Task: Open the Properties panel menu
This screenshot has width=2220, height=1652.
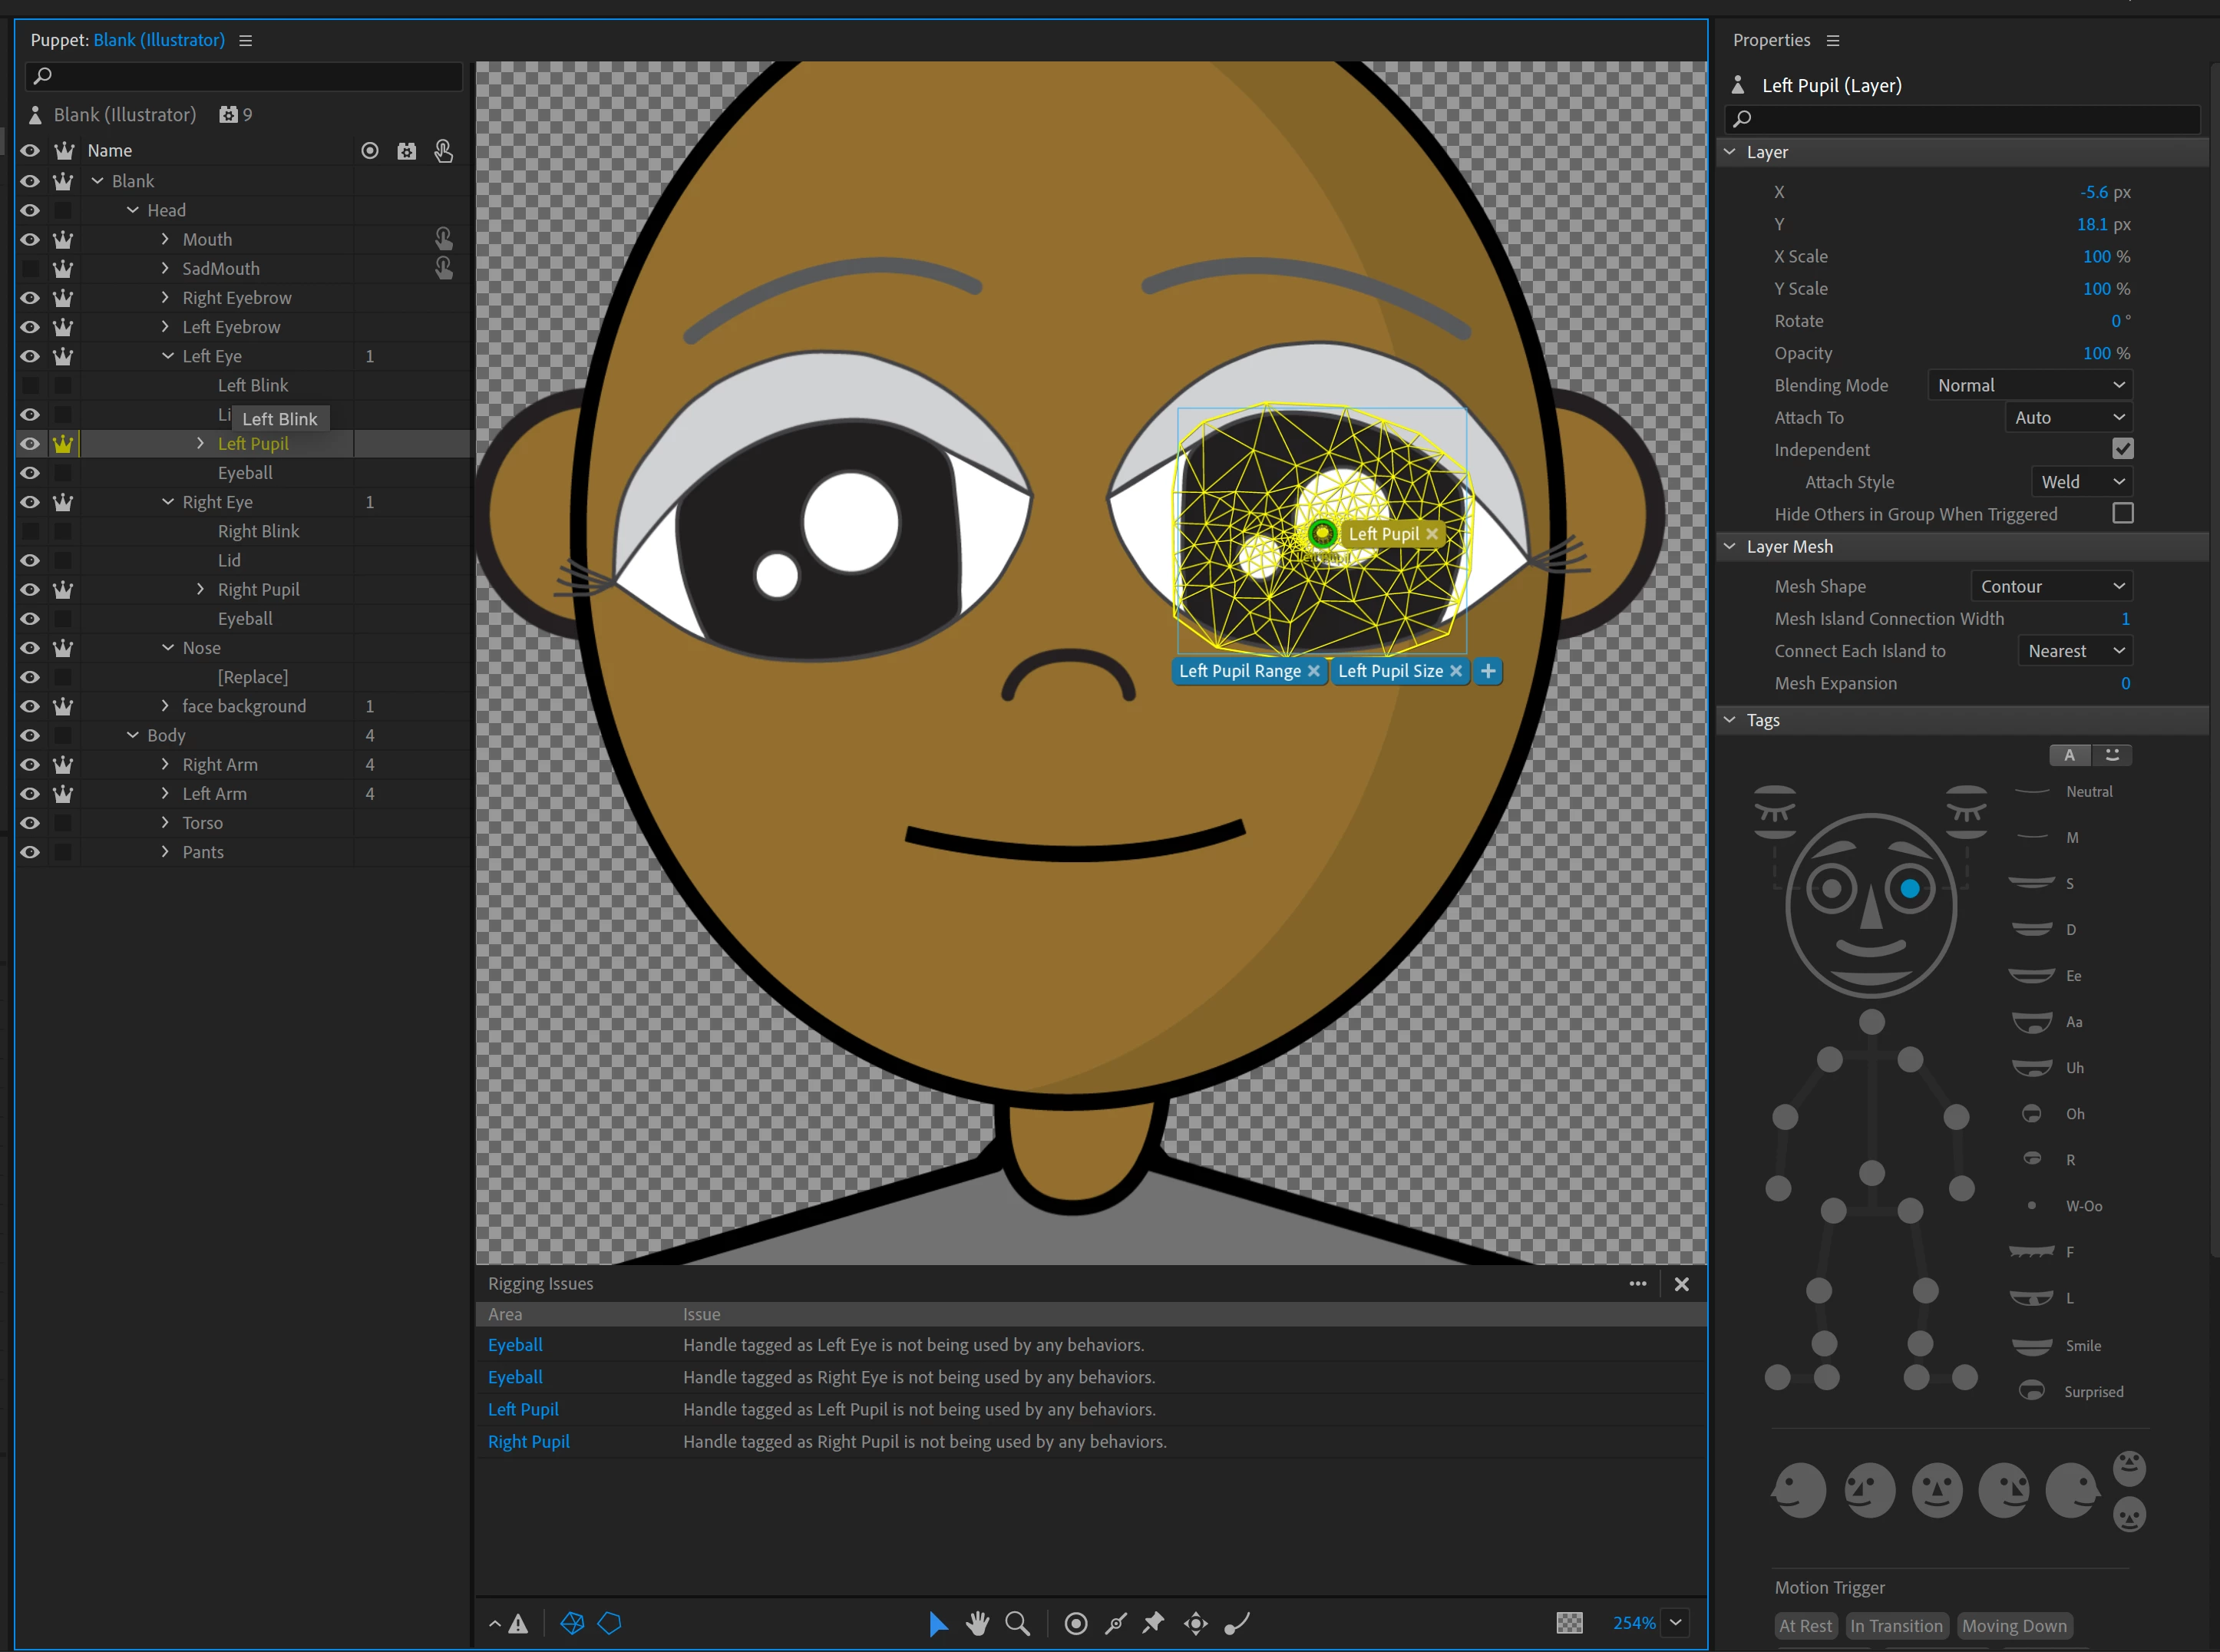Action: click(x=1833, y=40)
